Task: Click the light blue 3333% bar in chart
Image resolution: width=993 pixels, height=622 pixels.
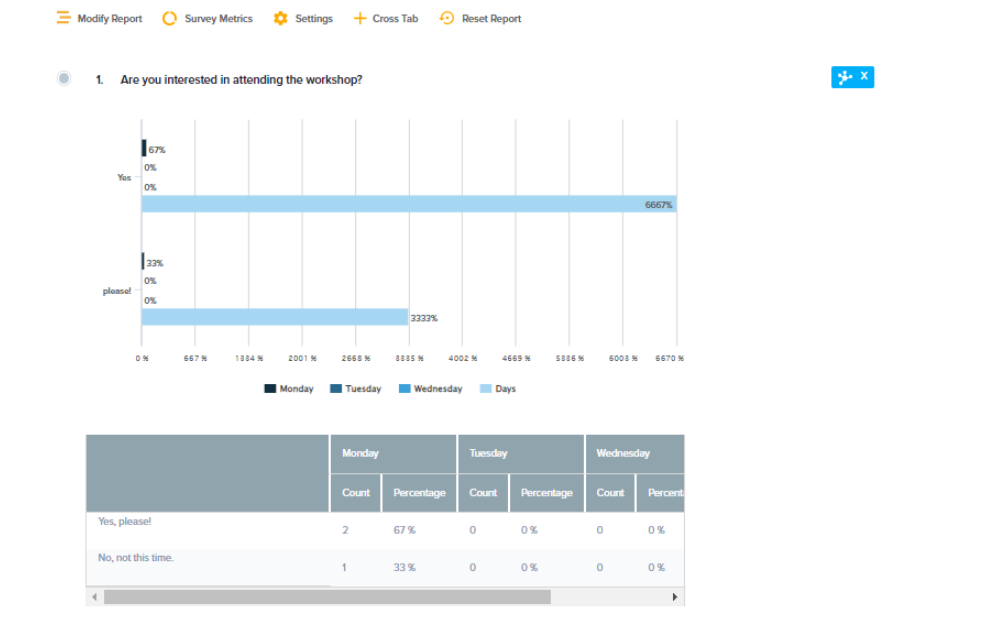Action: (274, 317)
